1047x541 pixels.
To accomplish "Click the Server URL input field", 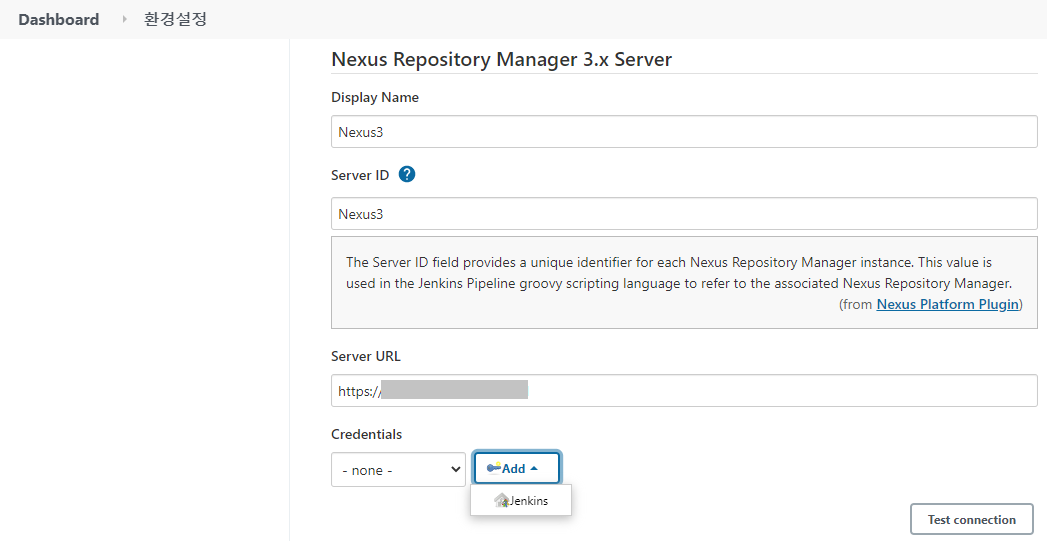I will pos(684,391).
